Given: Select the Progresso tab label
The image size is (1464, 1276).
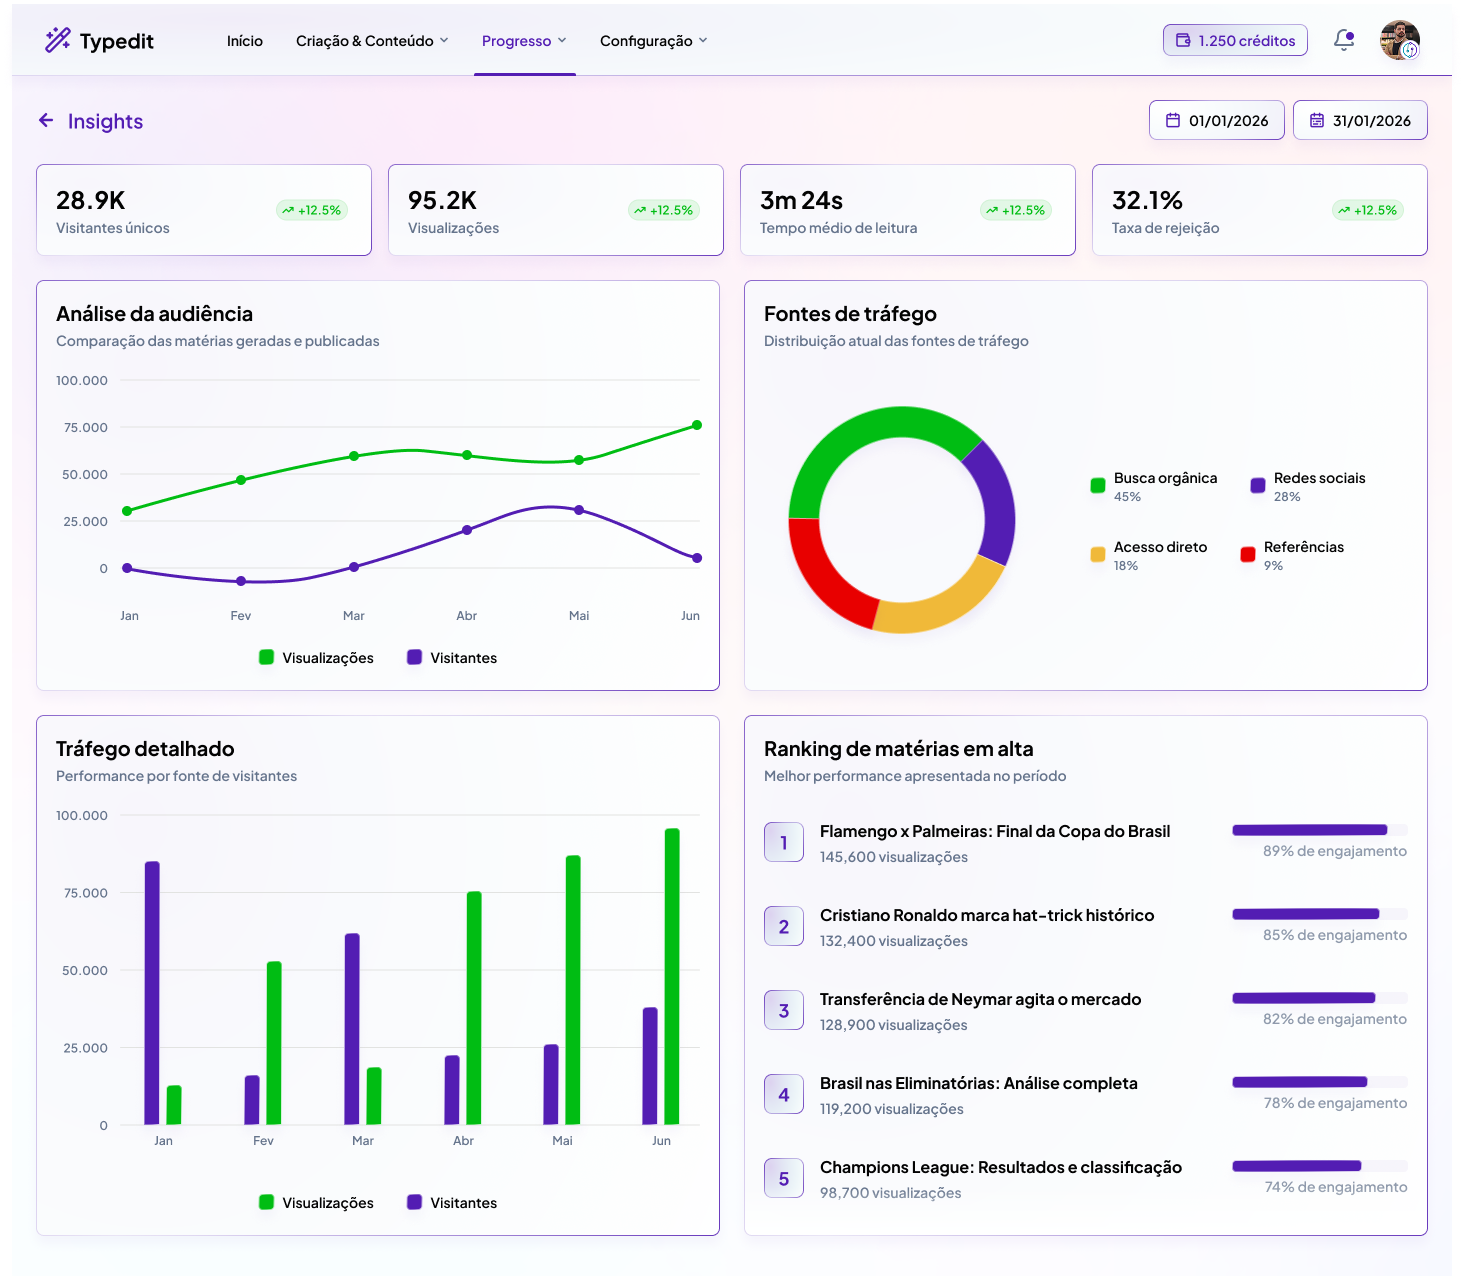Looking at the screenshot, I should (x=516, y=41).
